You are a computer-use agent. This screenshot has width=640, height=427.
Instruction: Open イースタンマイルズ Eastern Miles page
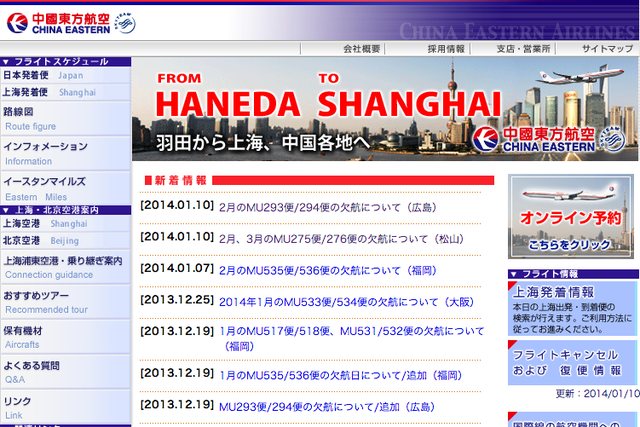point(65,189)
